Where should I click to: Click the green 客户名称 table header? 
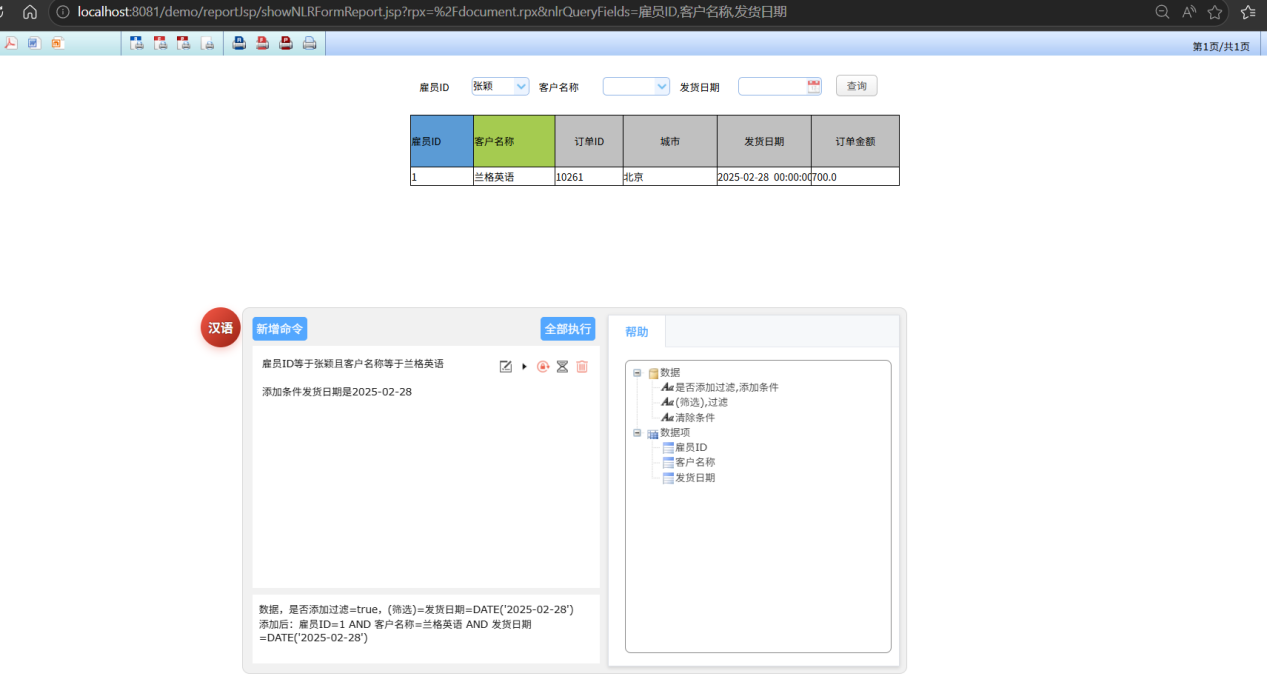pos(514,141)
